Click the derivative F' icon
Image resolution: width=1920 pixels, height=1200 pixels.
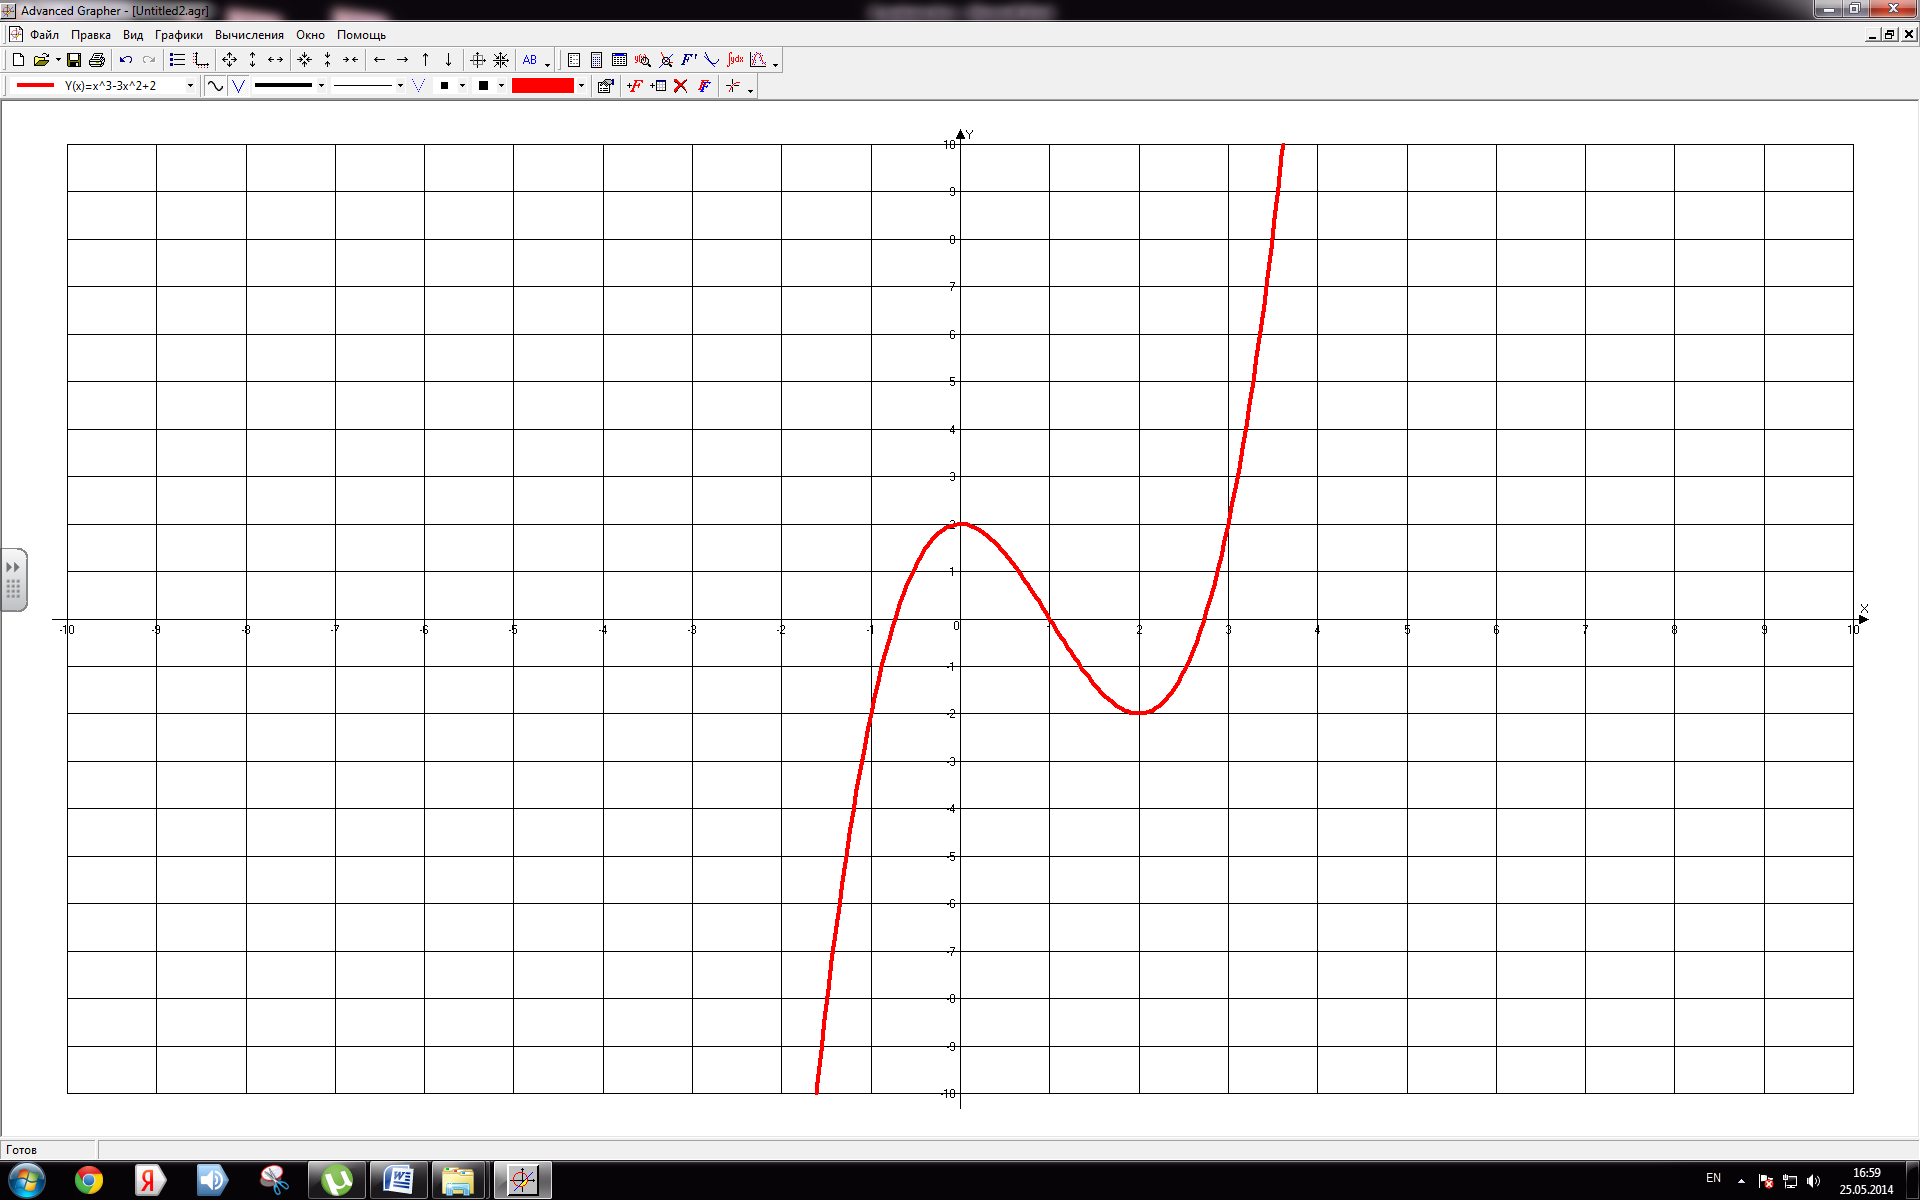tap(689, 60)
